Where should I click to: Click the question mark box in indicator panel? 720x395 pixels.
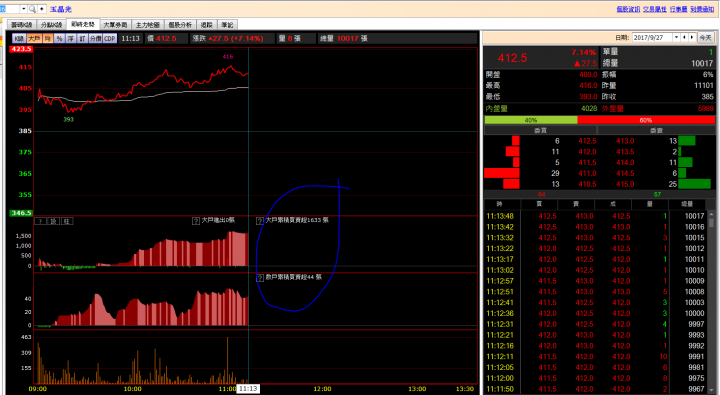[x=41, y=221]
